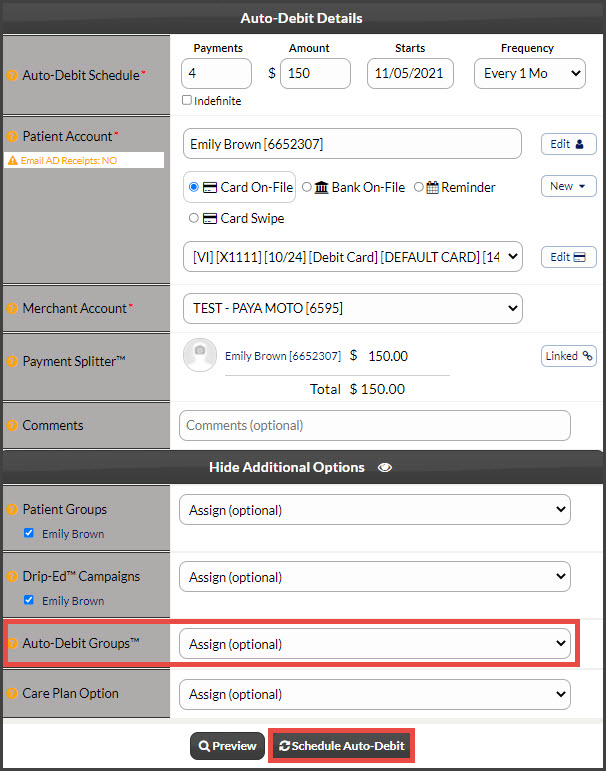606x771 pixels.
Task: Click Edit button for the patient account
Action: (569, 145)
